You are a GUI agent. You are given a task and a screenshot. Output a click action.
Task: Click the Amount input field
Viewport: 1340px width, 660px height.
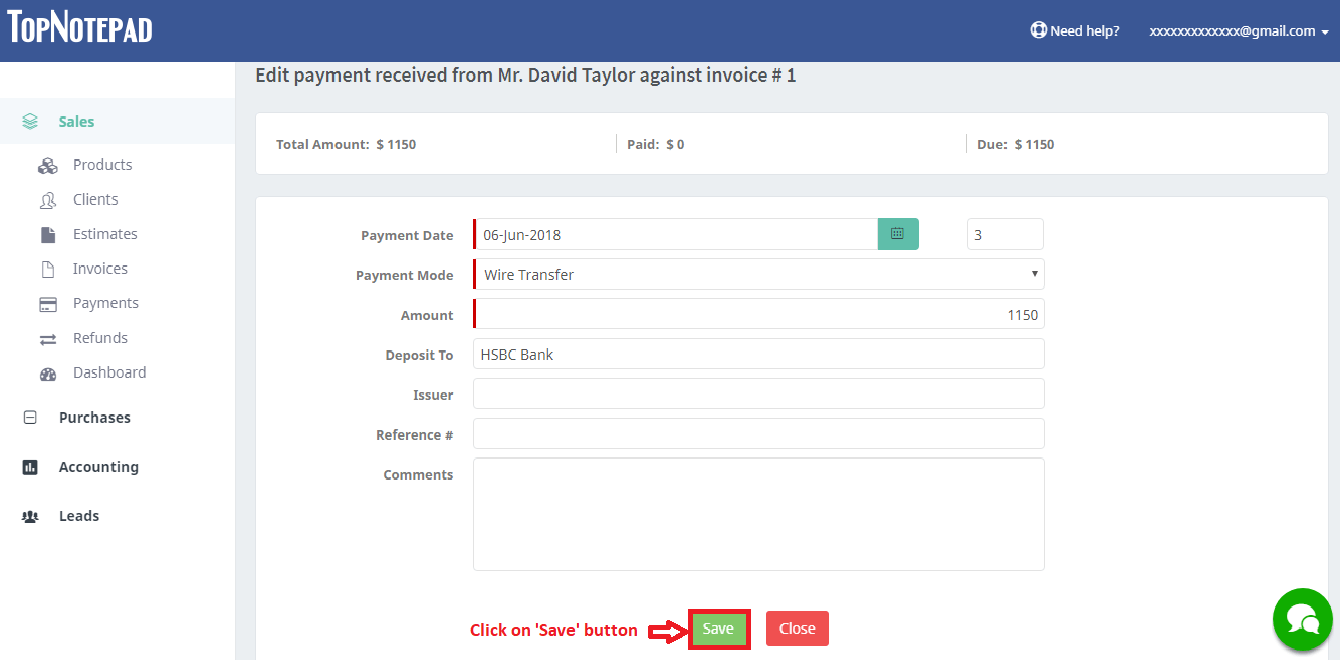pos(759,314)
